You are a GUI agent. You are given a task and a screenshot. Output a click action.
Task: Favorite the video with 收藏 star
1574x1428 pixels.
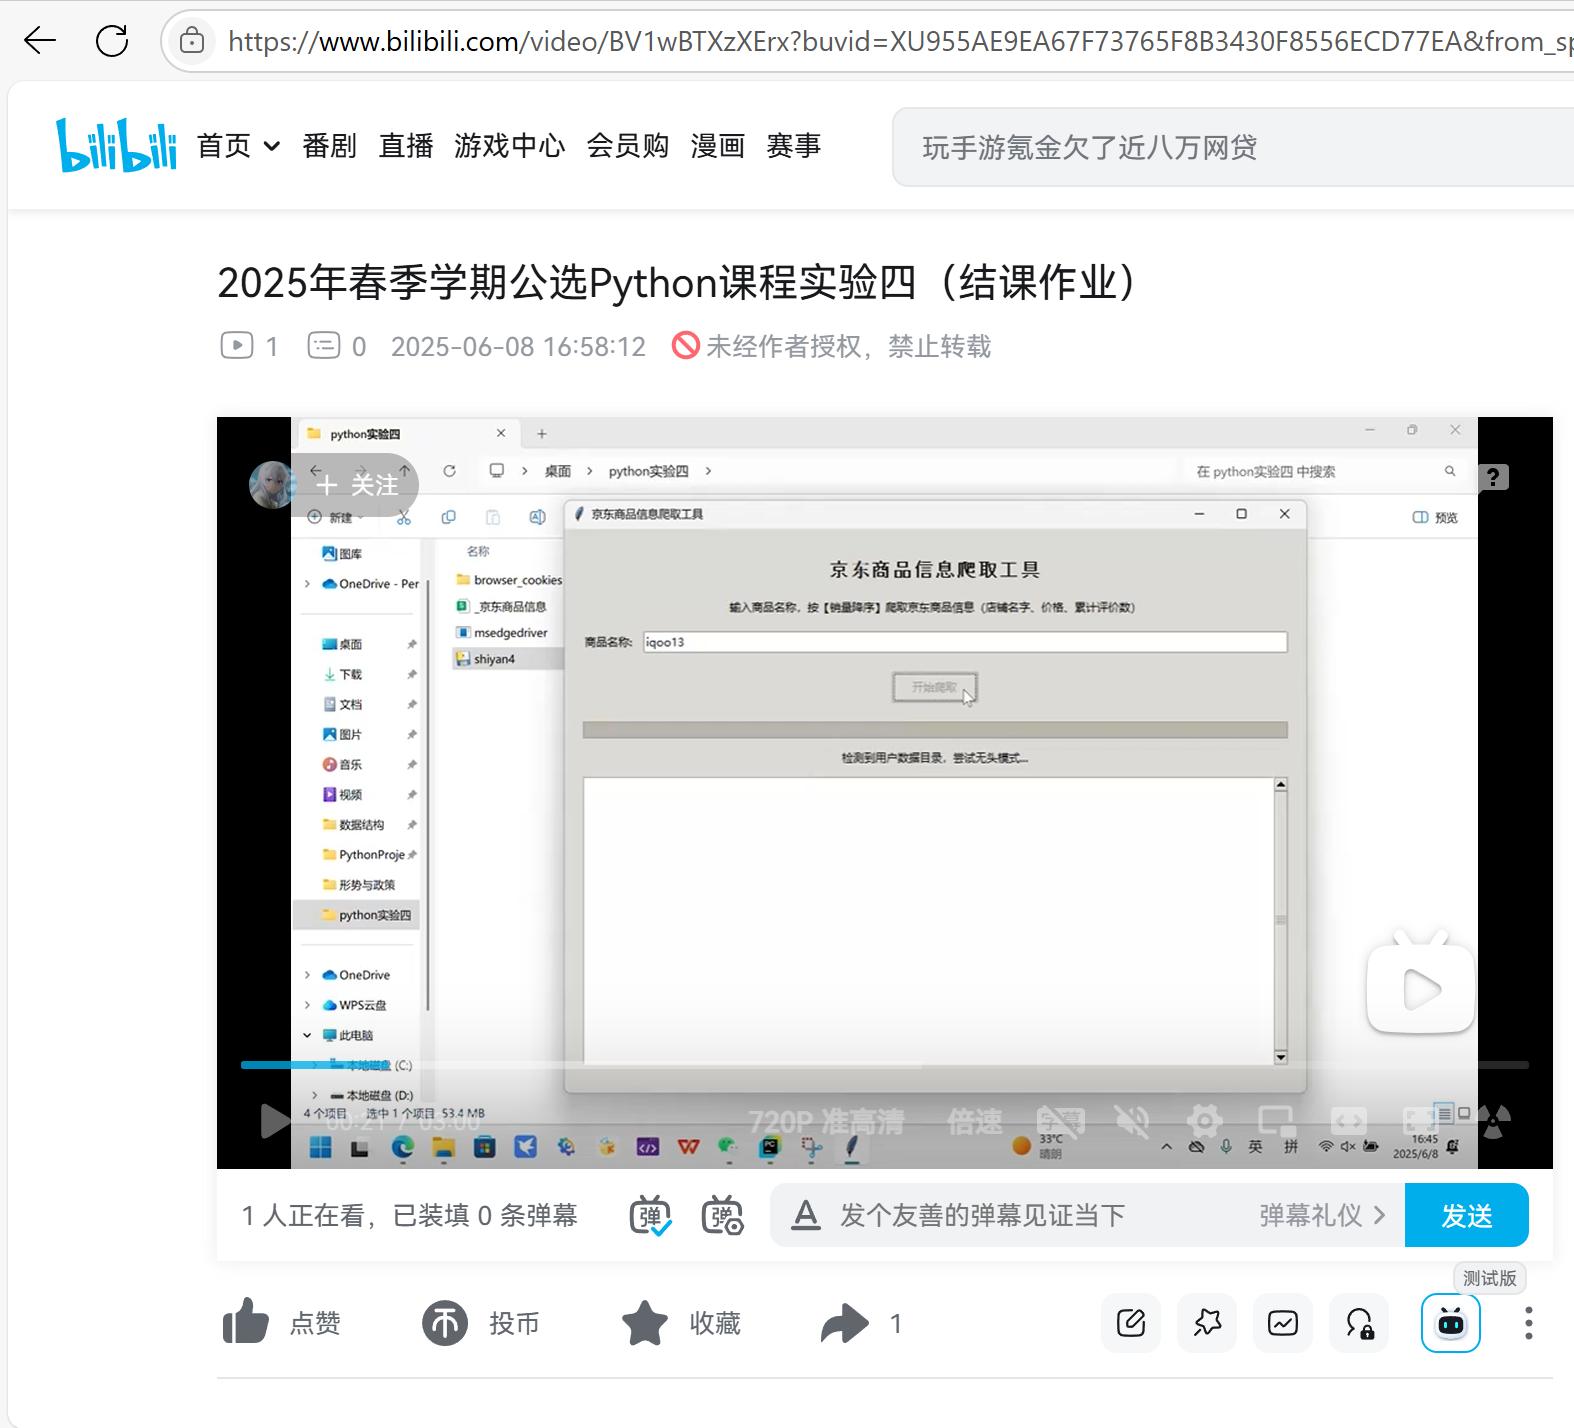pos(645,1323)
